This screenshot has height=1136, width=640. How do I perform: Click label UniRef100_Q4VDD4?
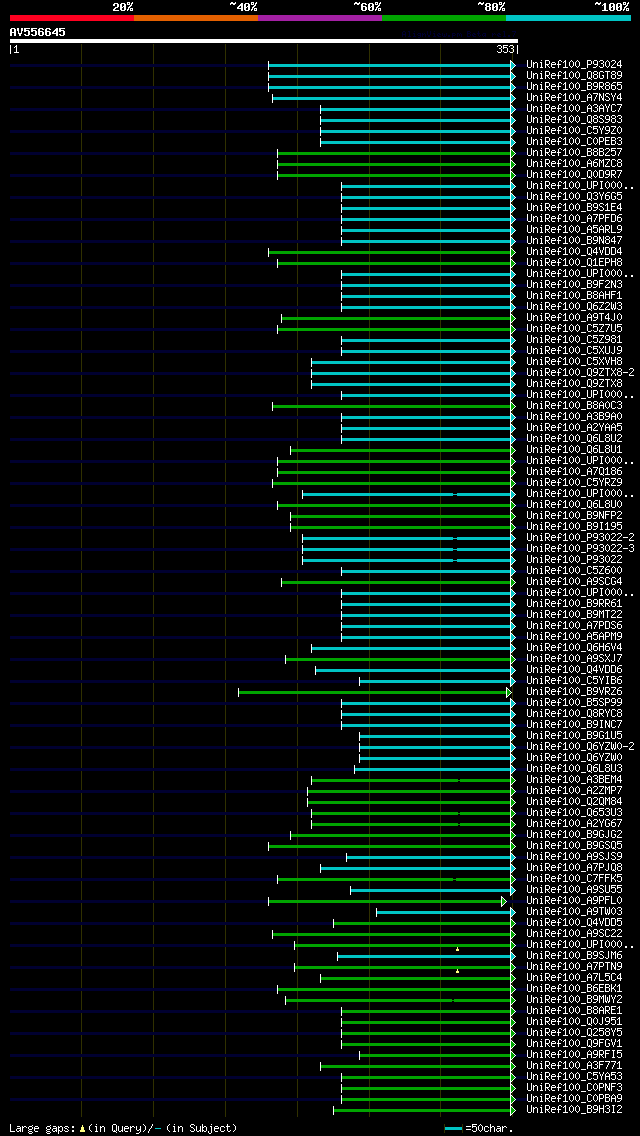[574, 251]
